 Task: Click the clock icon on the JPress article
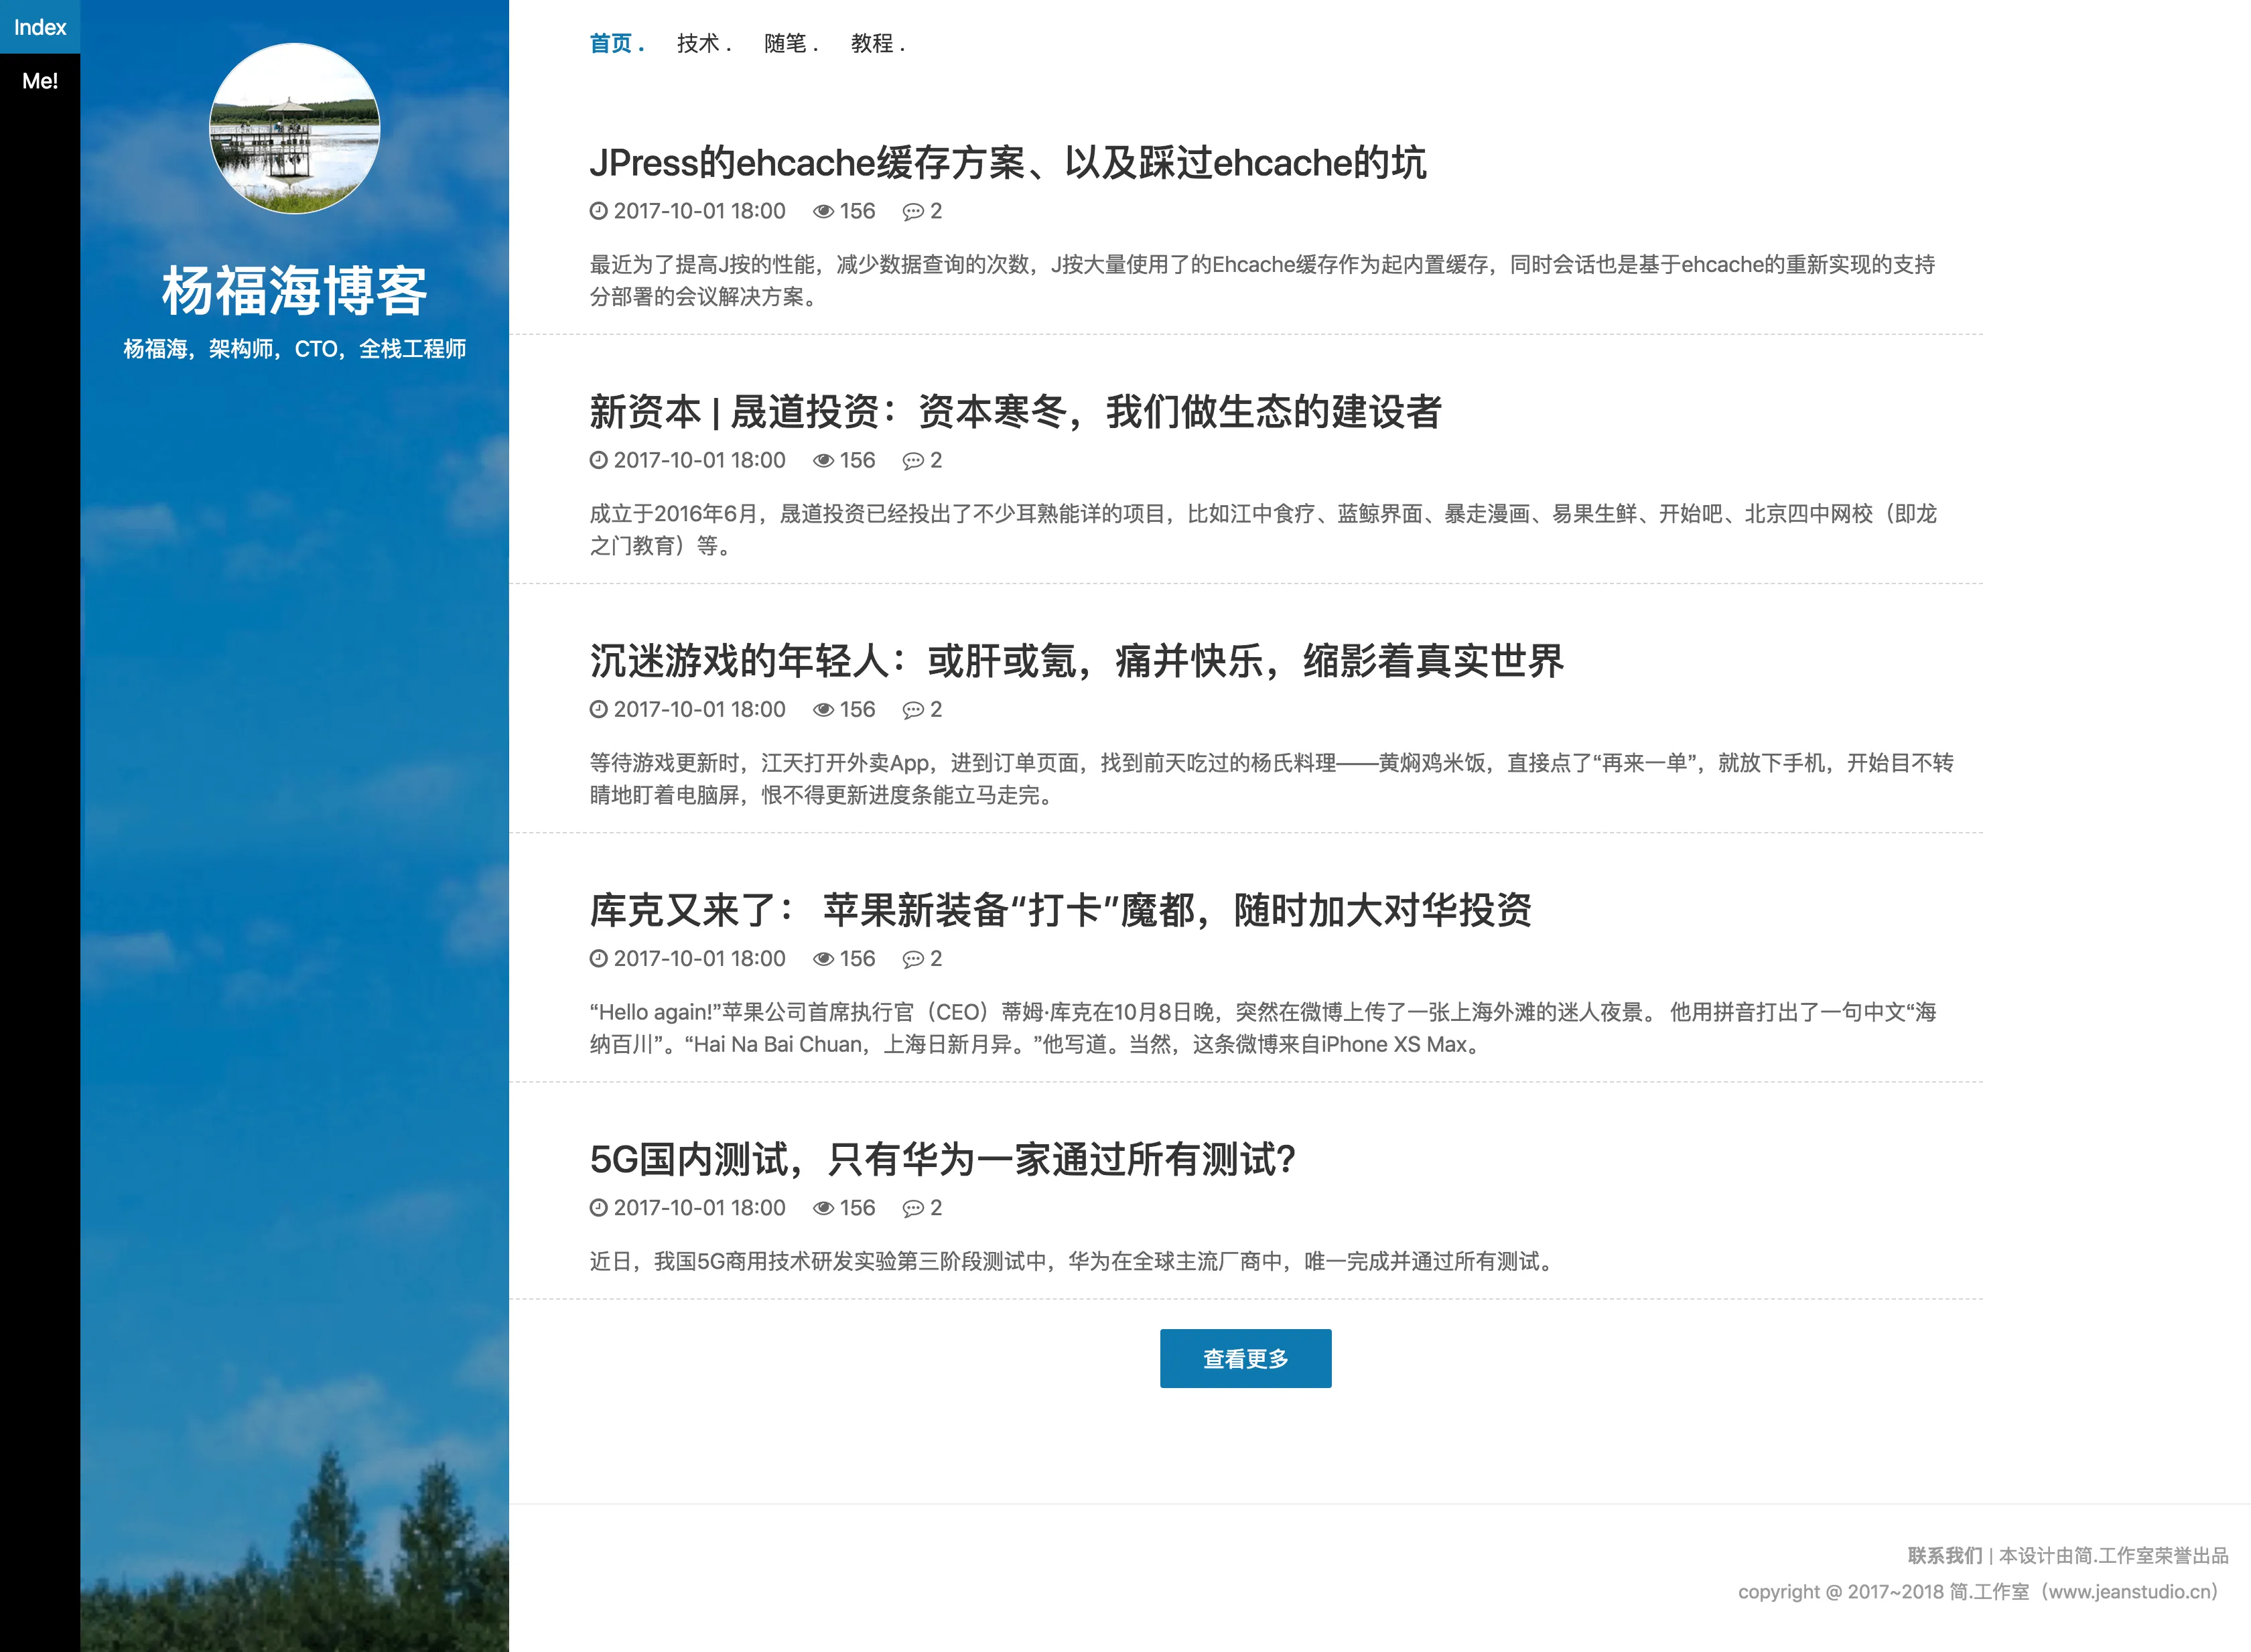click(x=598, y=211)
